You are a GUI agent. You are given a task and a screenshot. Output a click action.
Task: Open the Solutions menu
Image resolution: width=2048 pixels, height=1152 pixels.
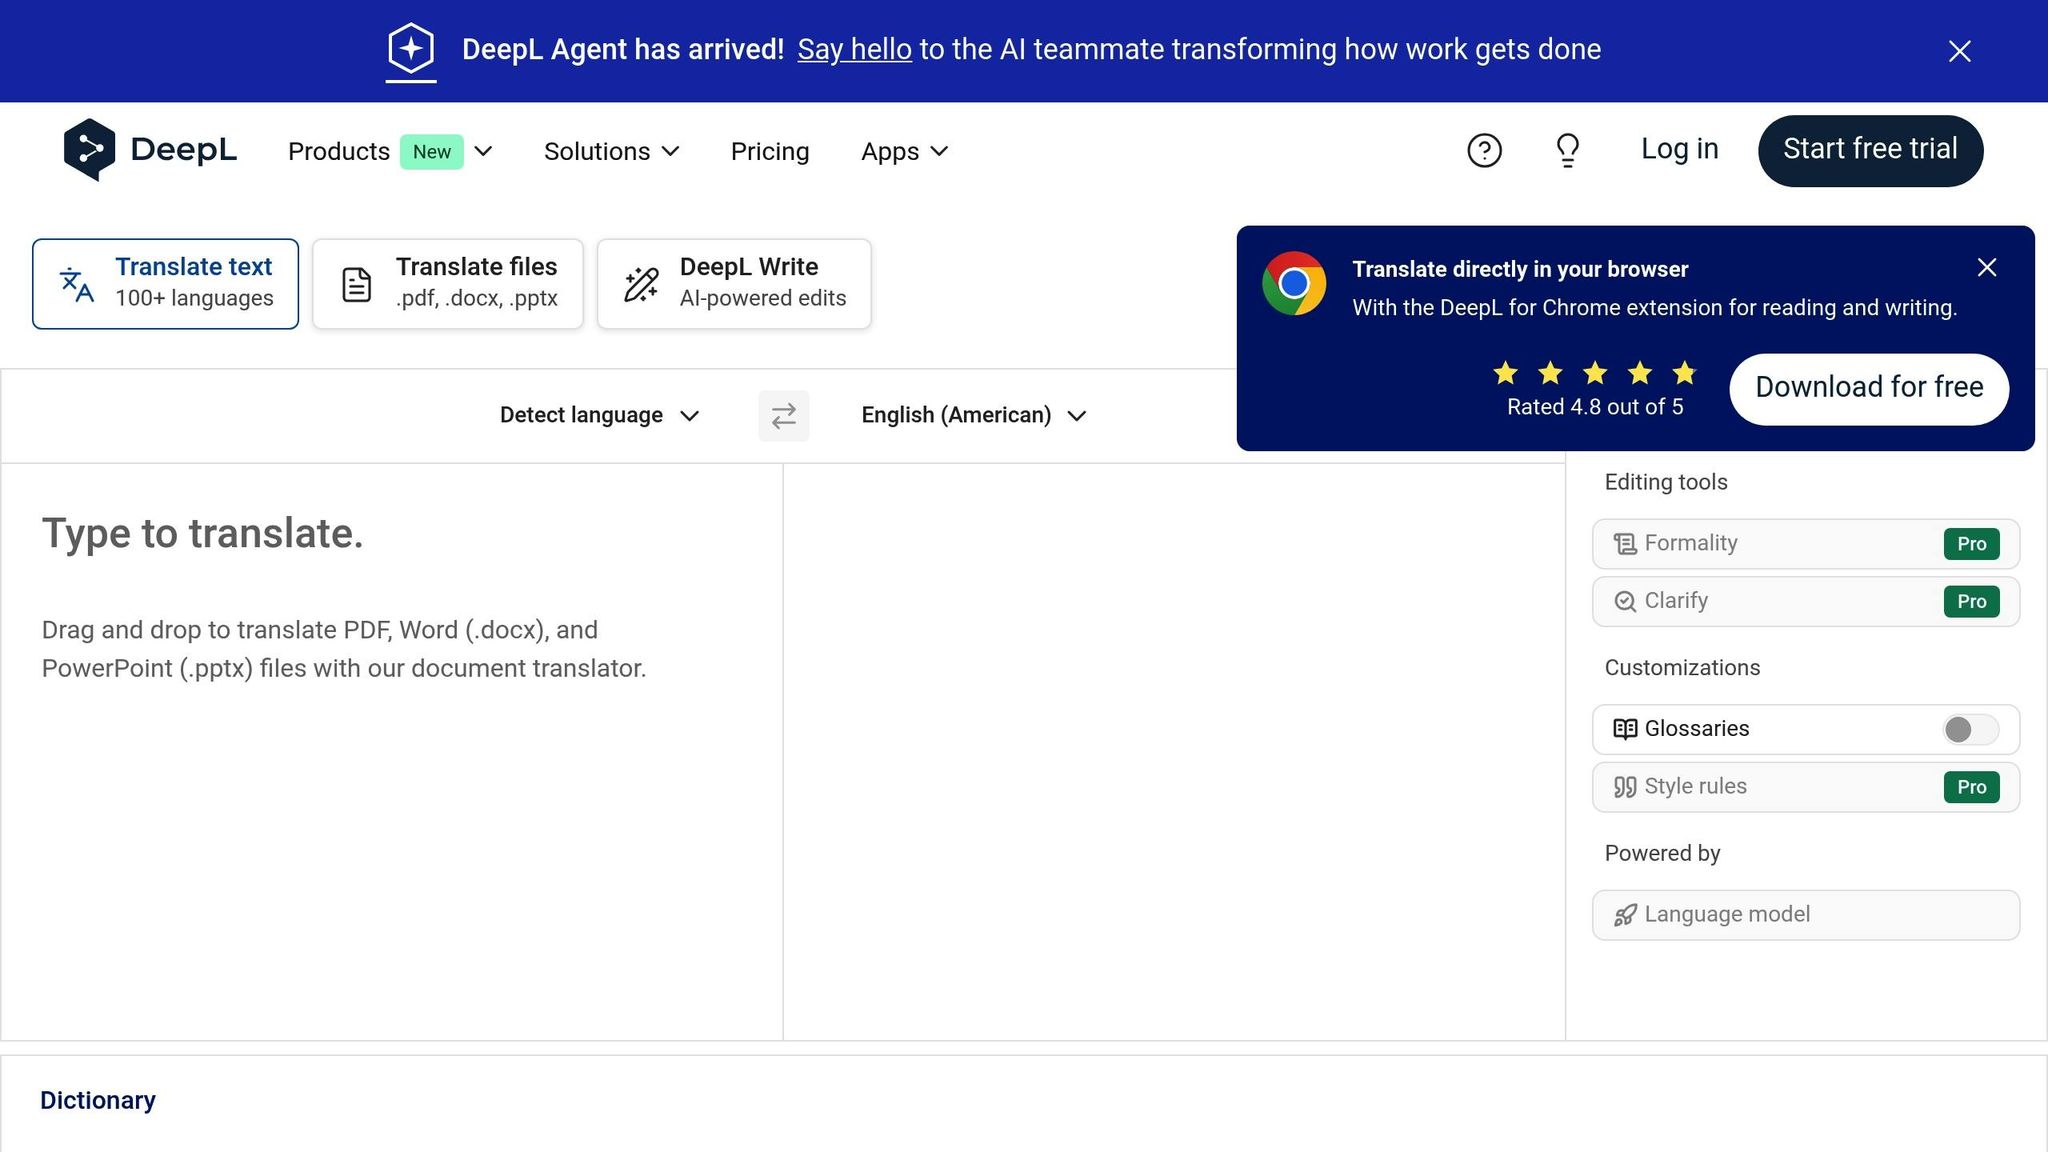coord(611,152)
